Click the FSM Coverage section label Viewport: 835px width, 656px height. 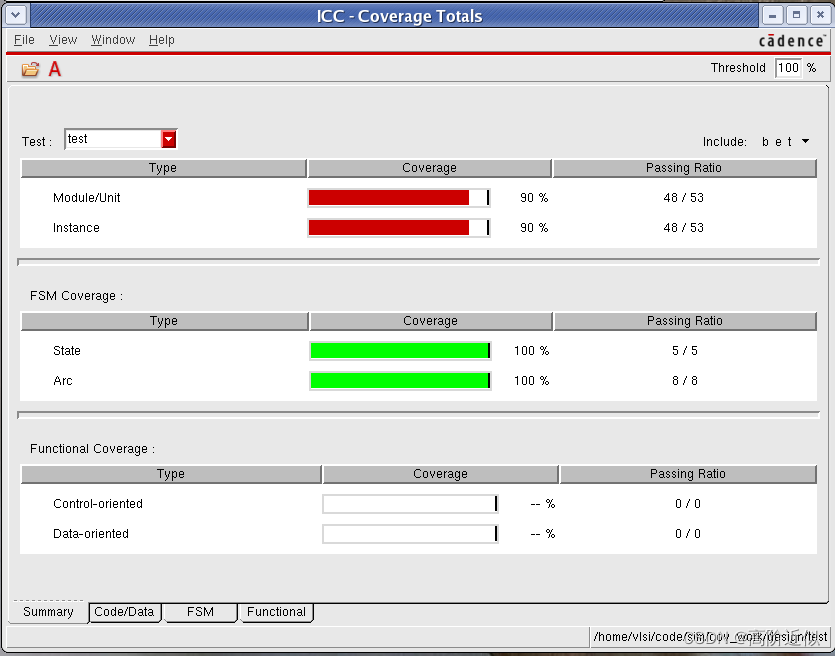point(76,296)
